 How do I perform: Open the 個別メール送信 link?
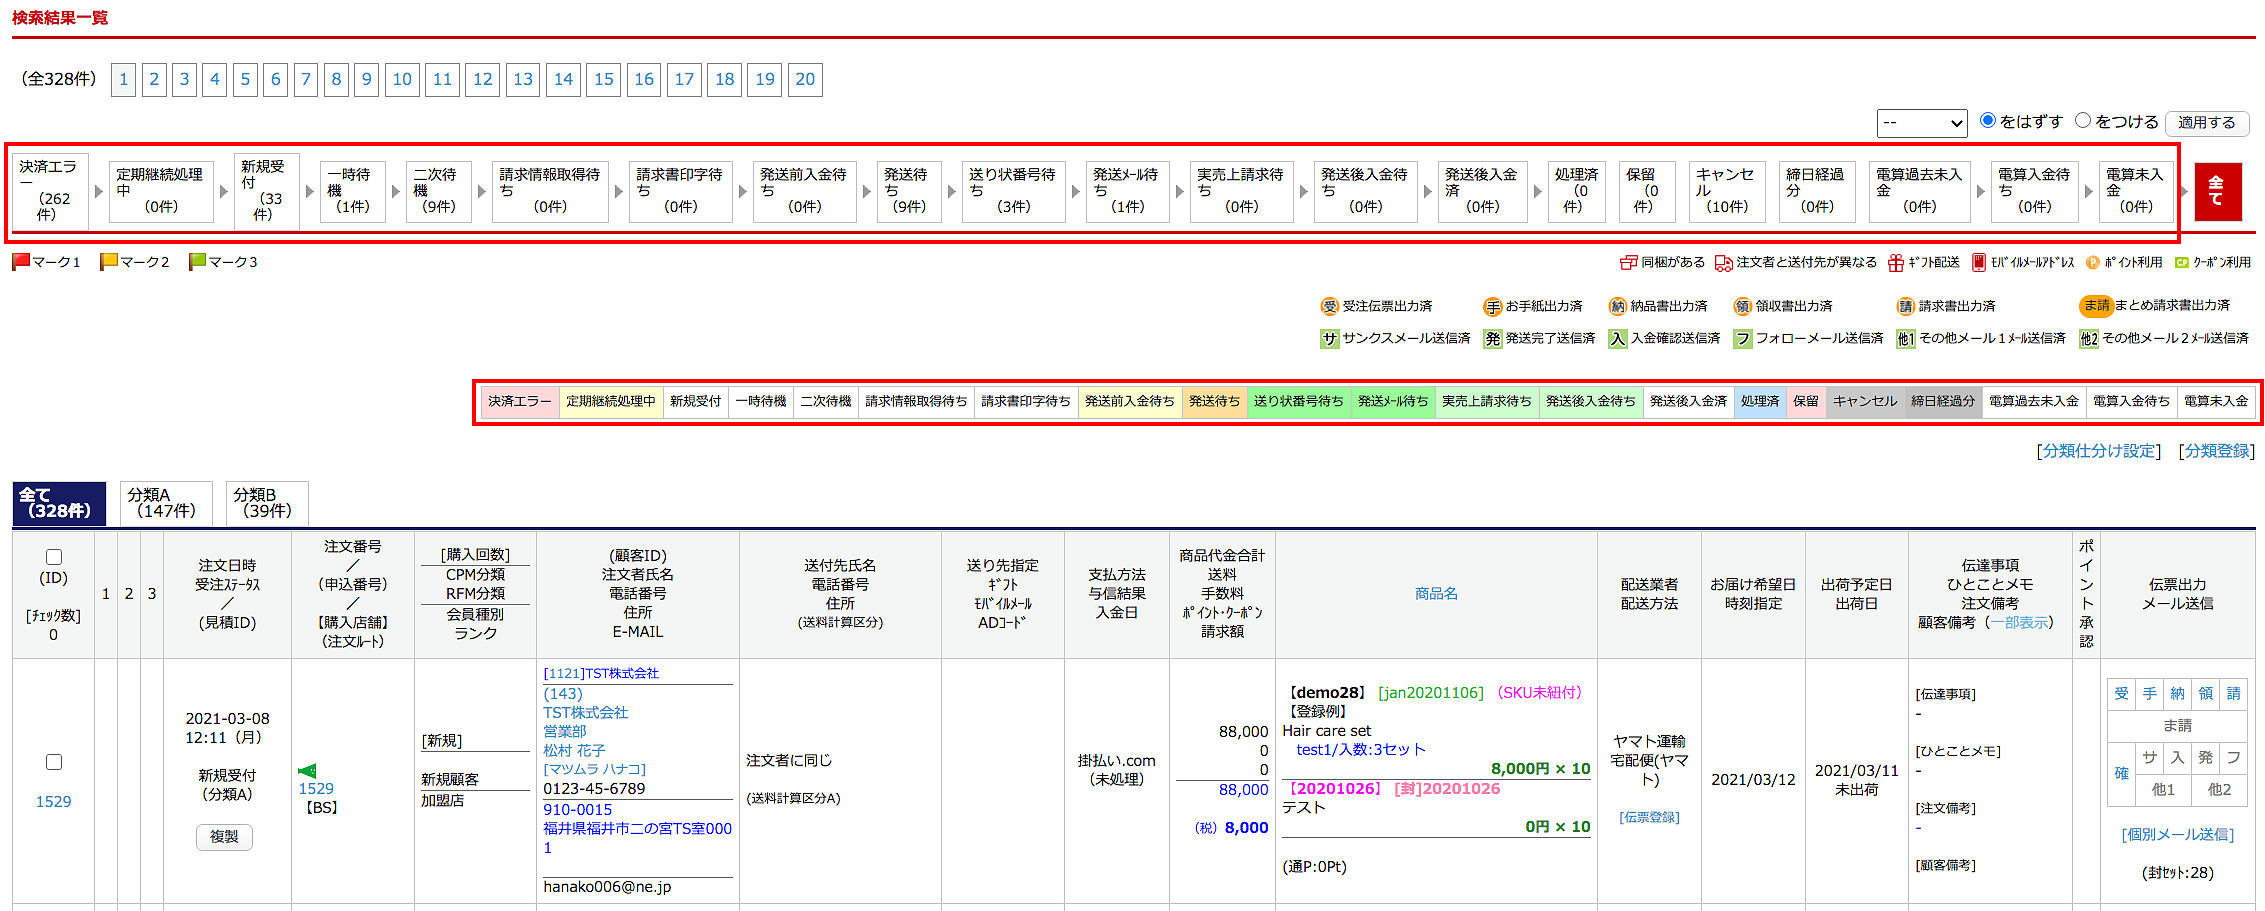click(2177, 835)
